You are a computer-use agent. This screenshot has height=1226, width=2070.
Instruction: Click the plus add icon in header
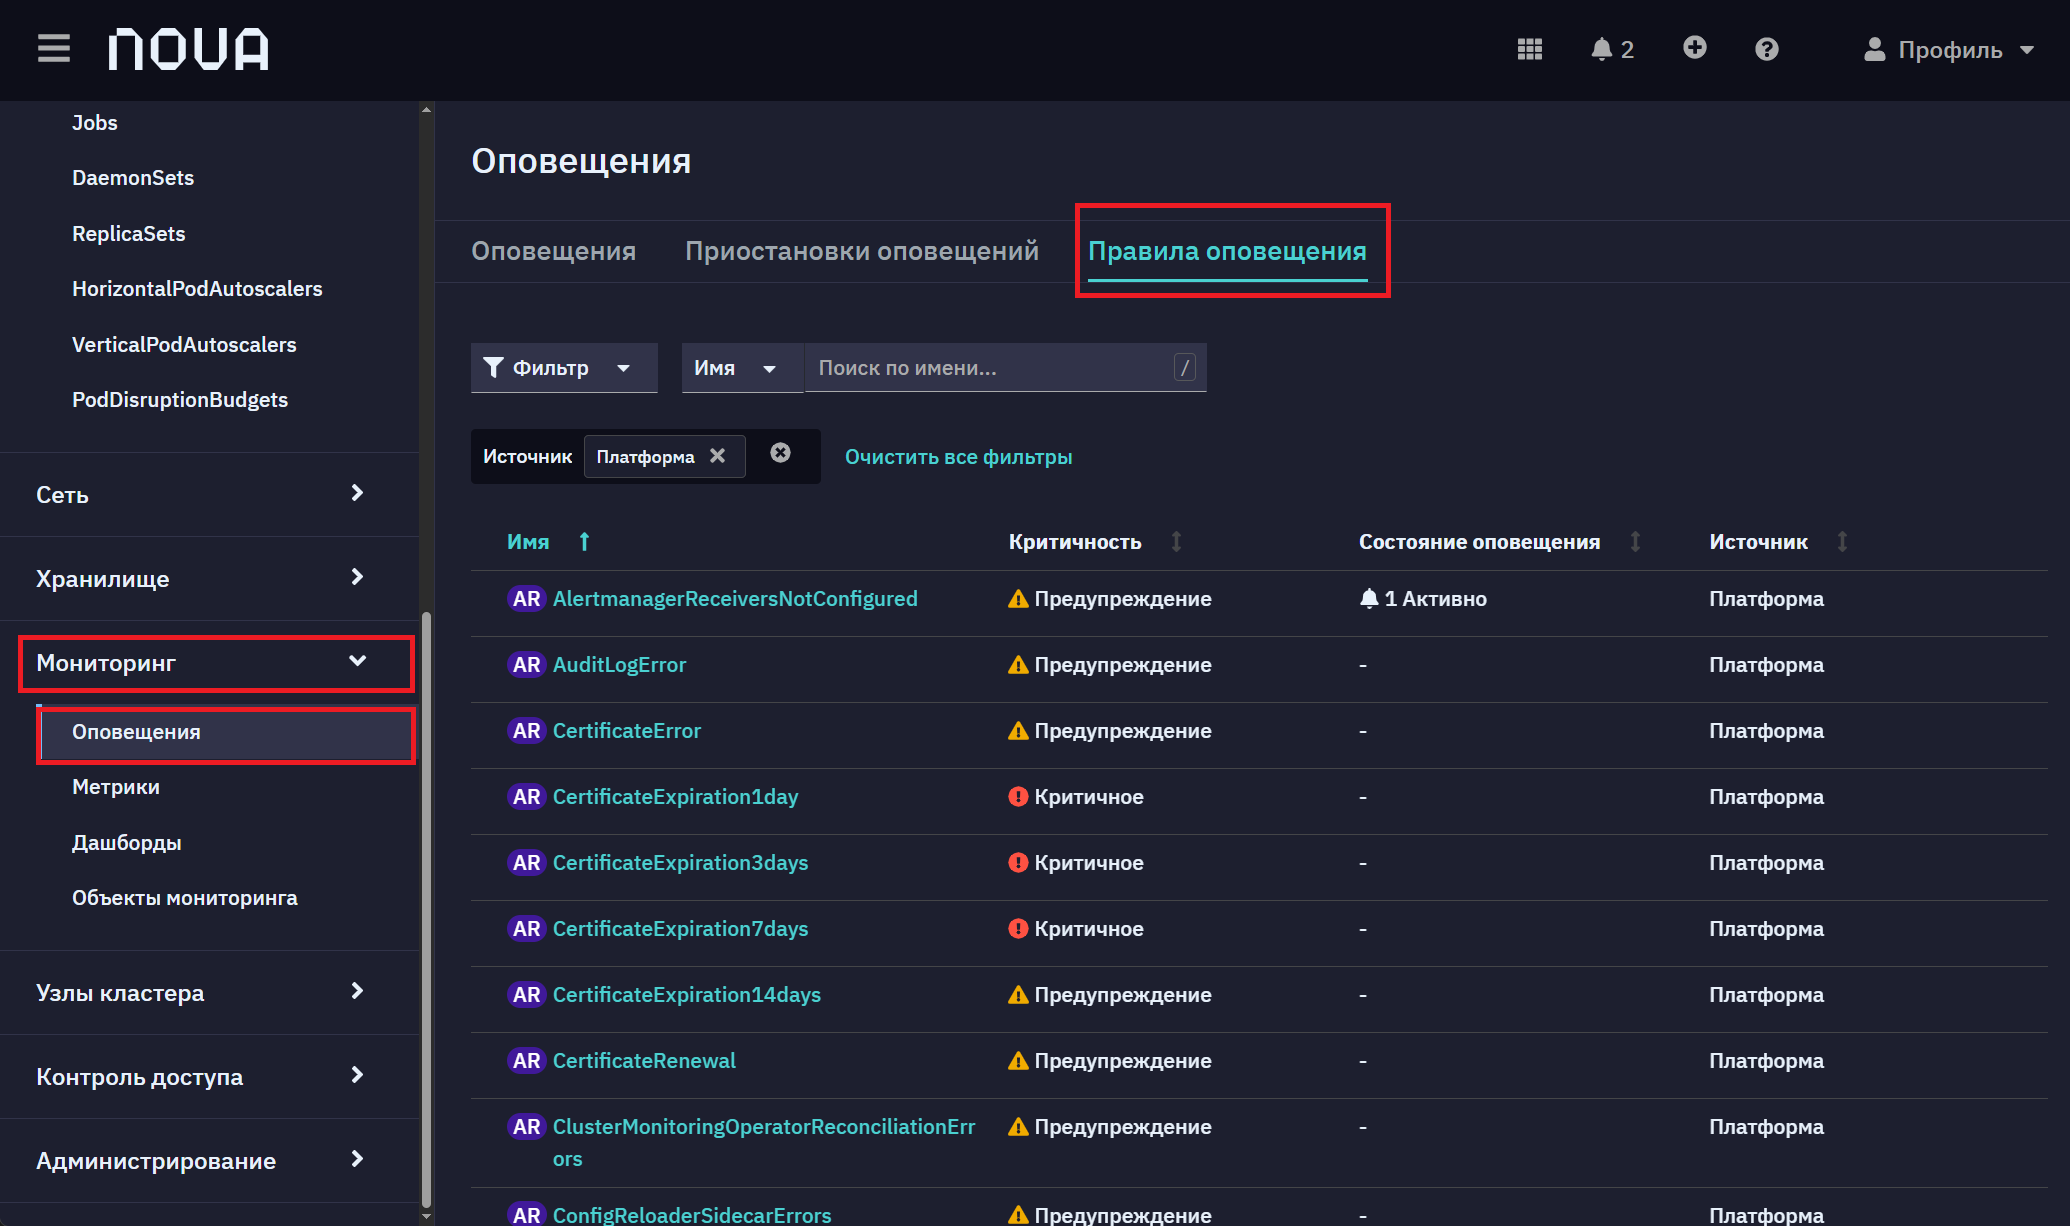tap(1694, 48)
